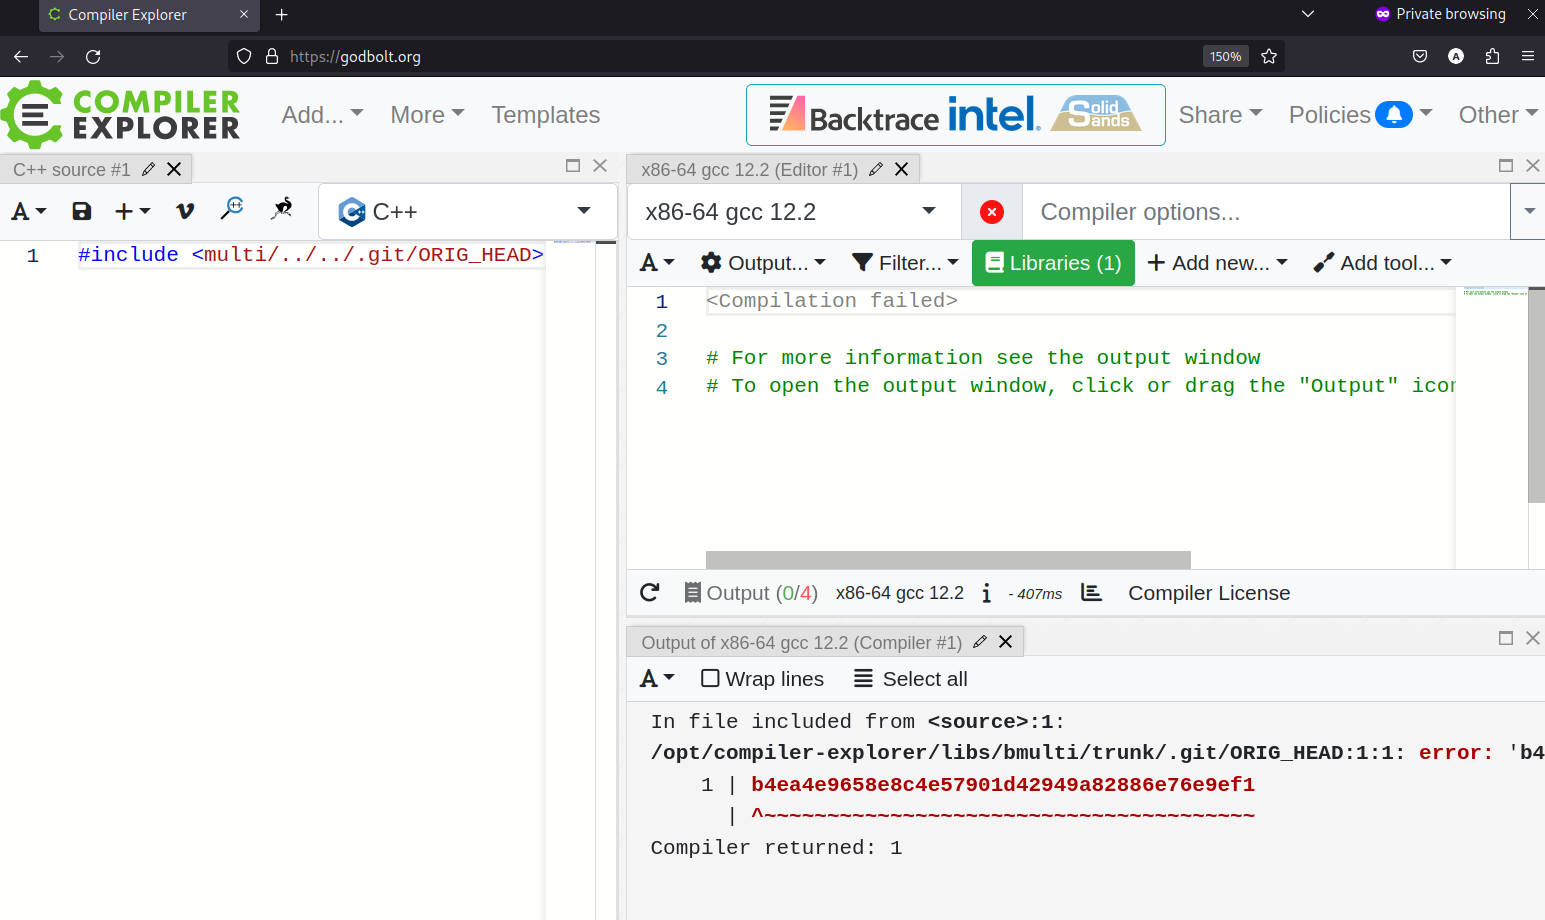Open font size options in the output pane
The image size is (1545, 920).
pyautogui.click(x=656, y=678)
